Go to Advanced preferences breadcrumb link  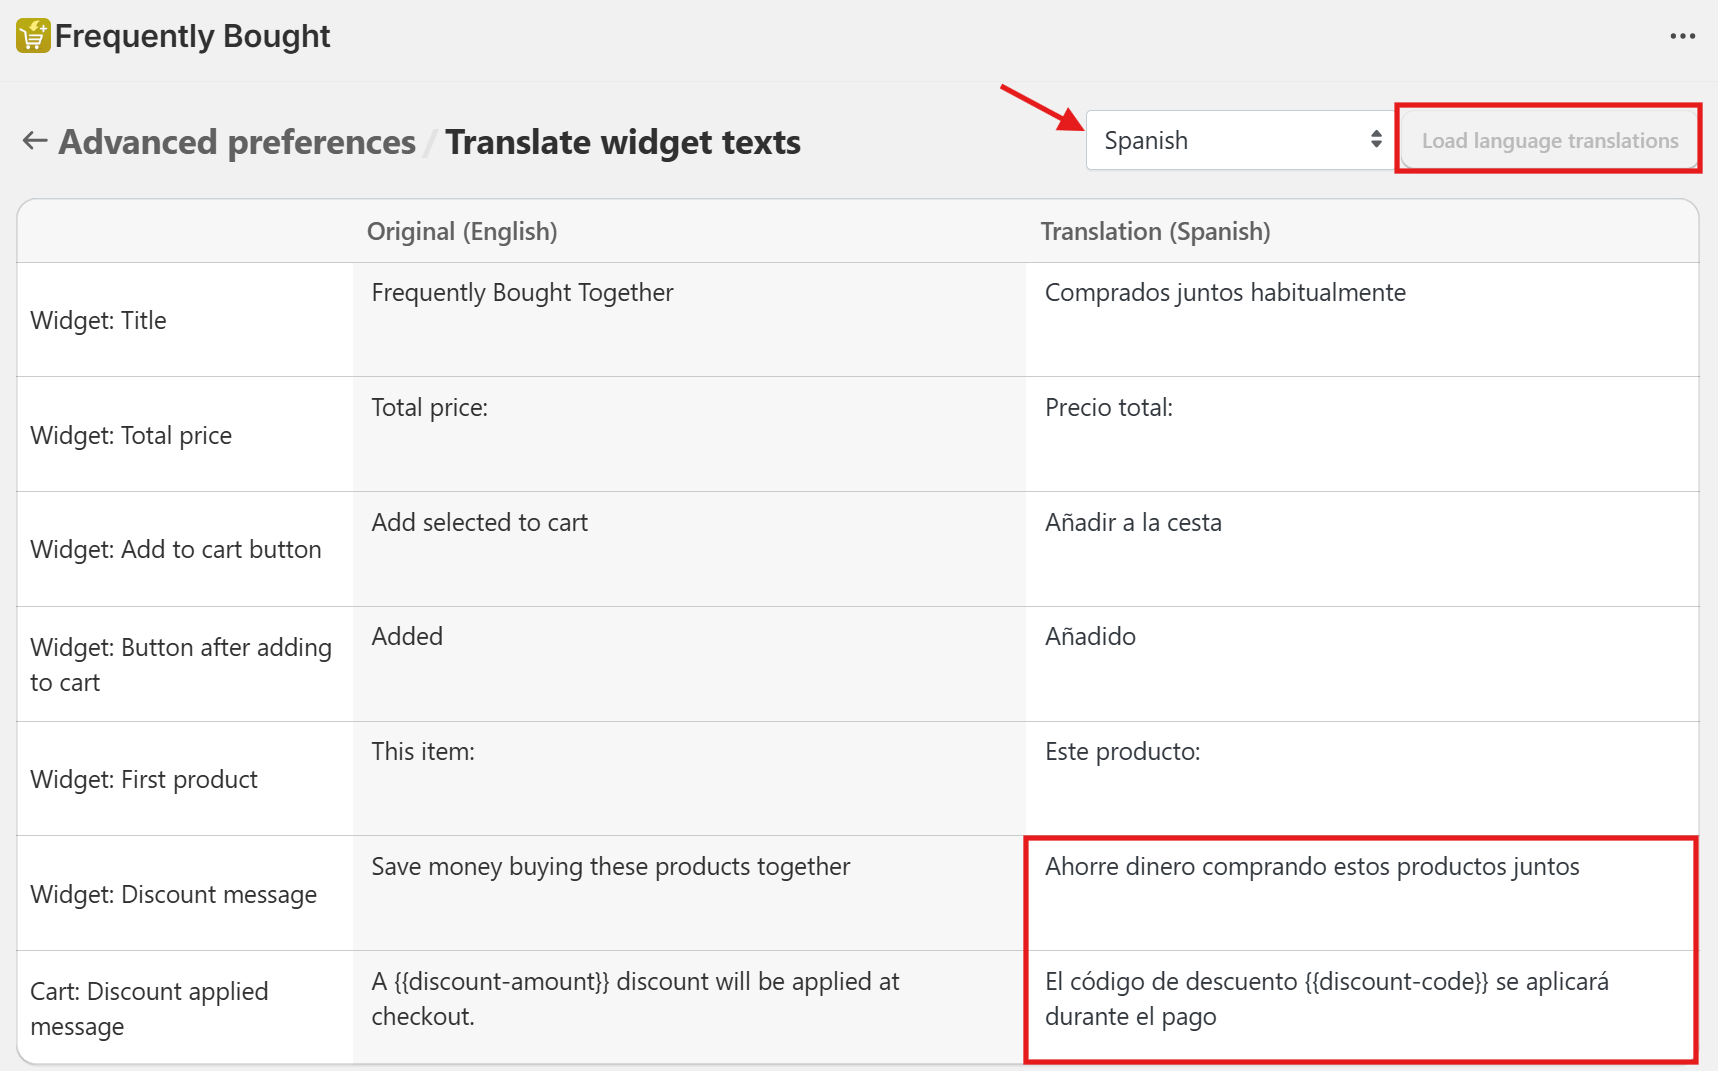tap(237, 142)
